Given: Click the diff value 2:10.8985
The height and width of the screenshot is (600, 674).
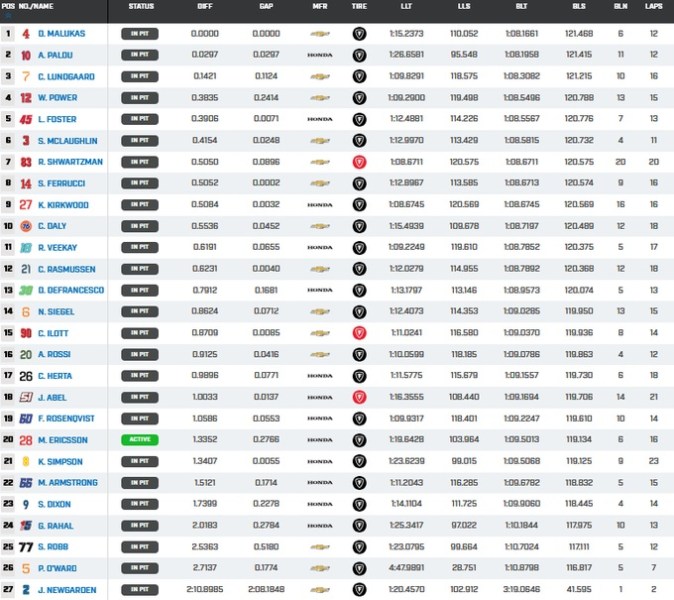Looking at the screenshot, I should 205,589.
